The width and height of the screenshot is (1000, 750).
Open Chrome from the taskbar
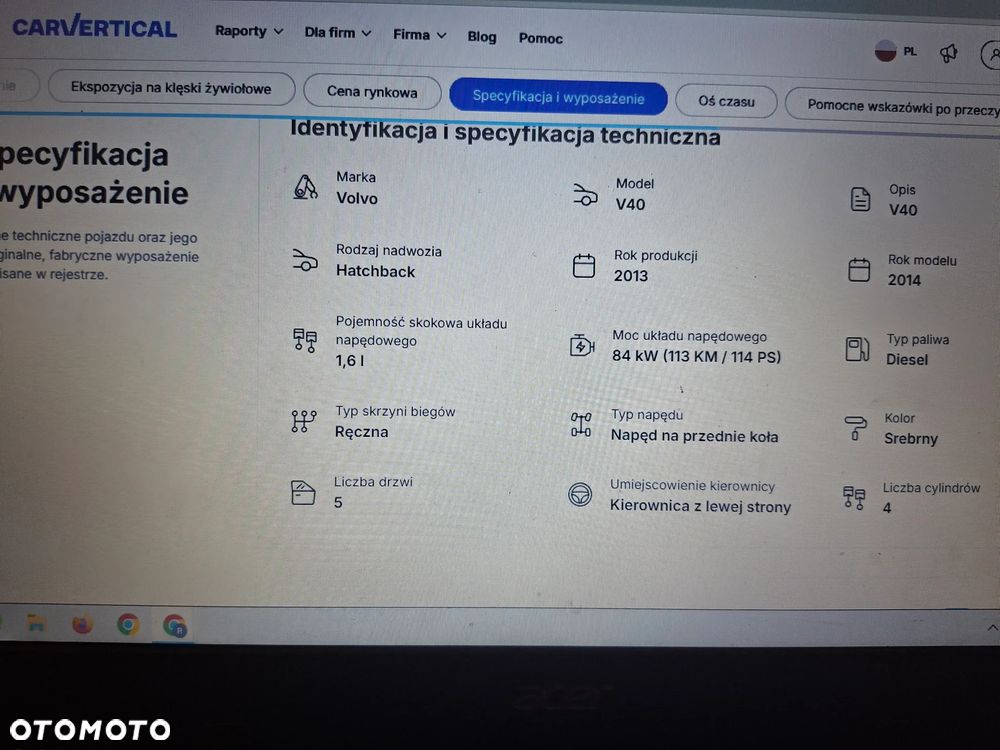(128, 624)
